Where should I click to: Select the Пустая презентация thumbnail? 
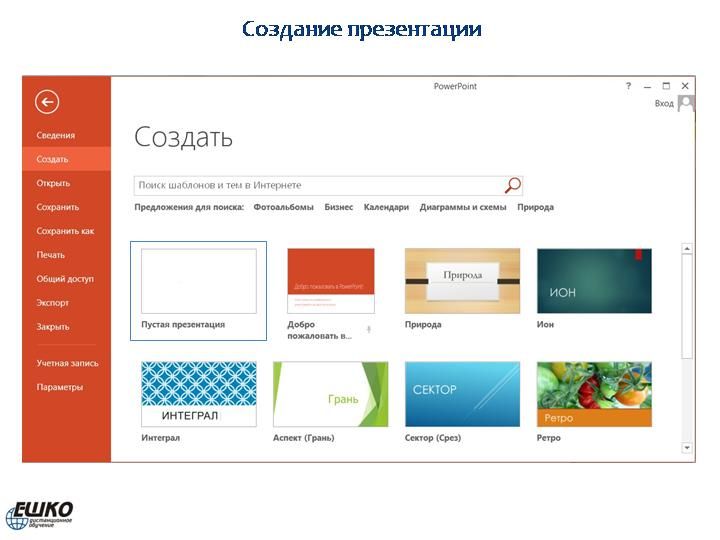coord(199,281)
